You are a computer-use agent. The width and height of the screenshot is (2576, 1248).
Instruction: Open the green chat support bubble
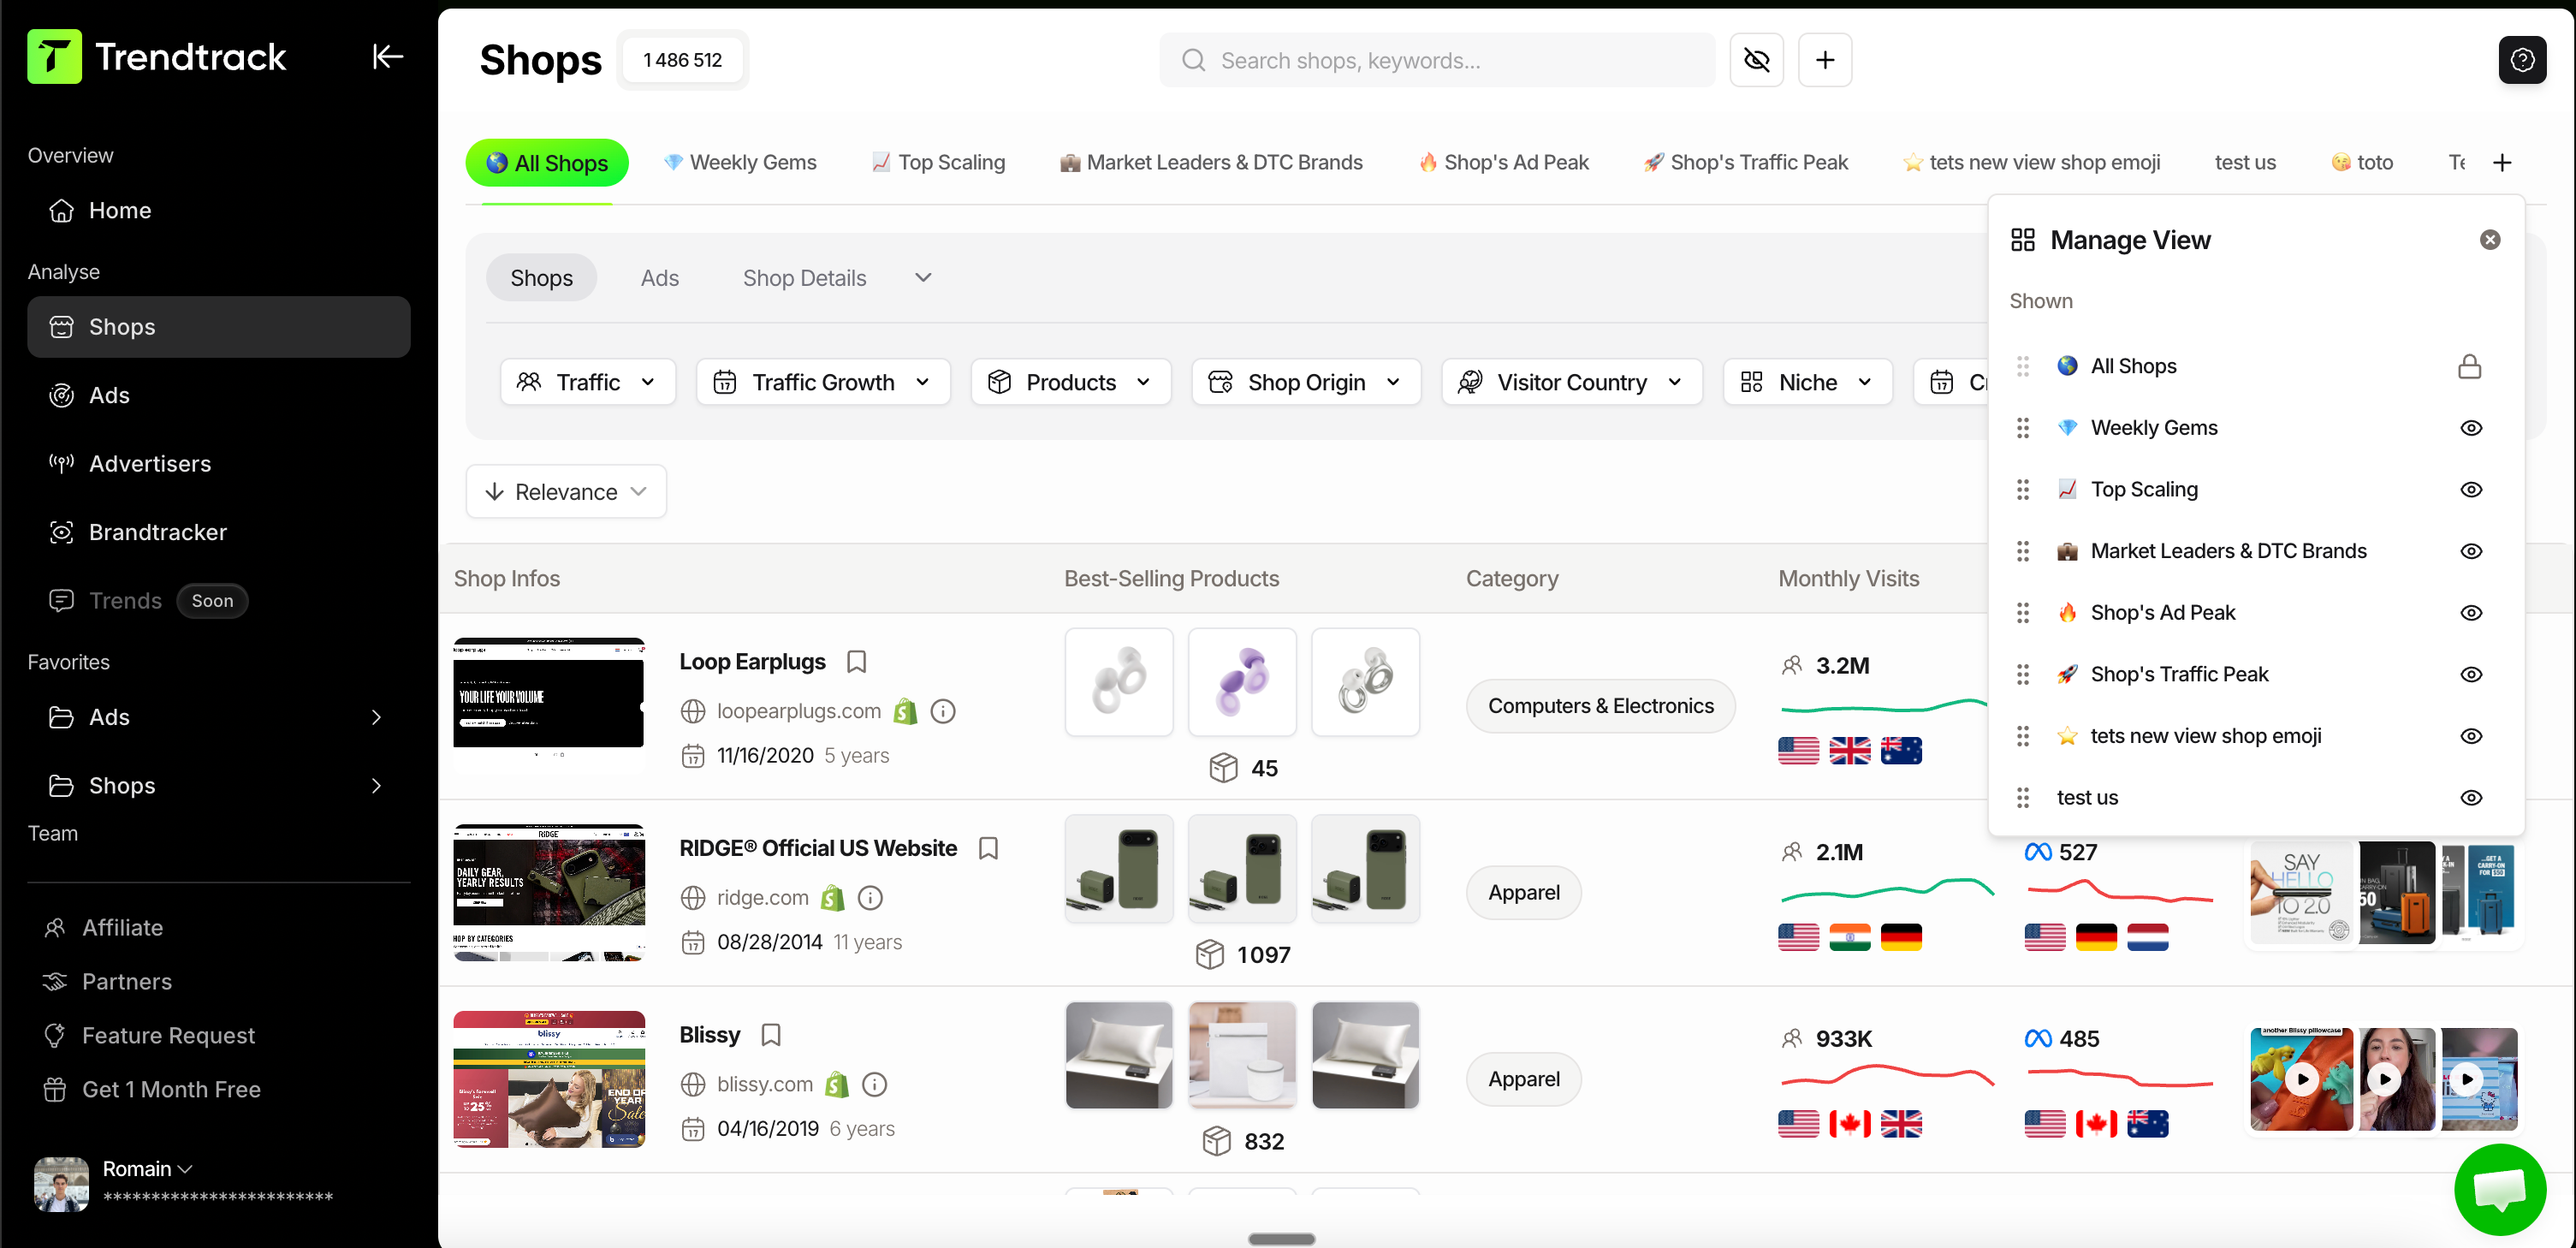click(x=2499, y=1189)
